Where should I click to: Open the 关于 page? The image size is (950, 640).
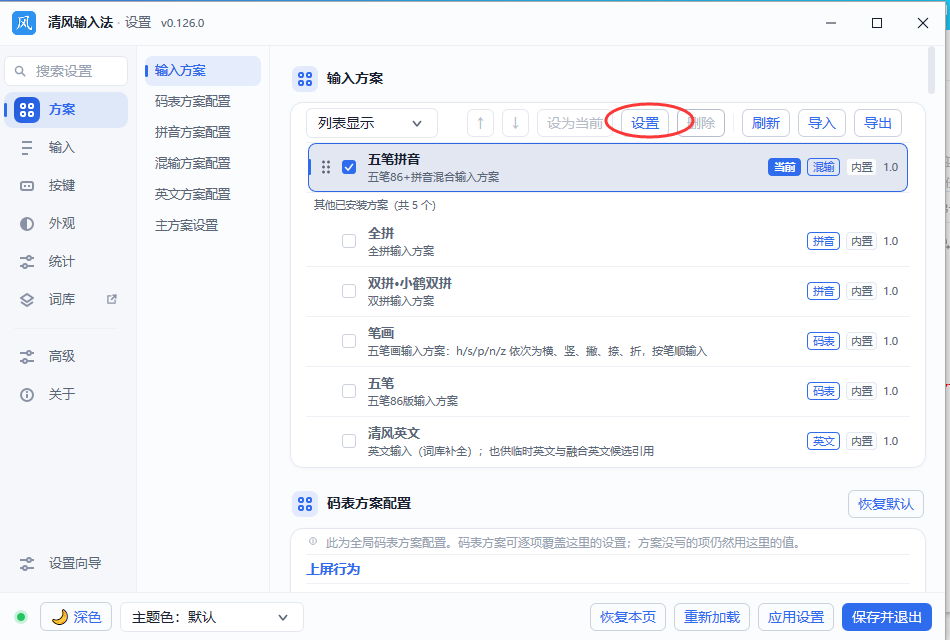point(66,395)
